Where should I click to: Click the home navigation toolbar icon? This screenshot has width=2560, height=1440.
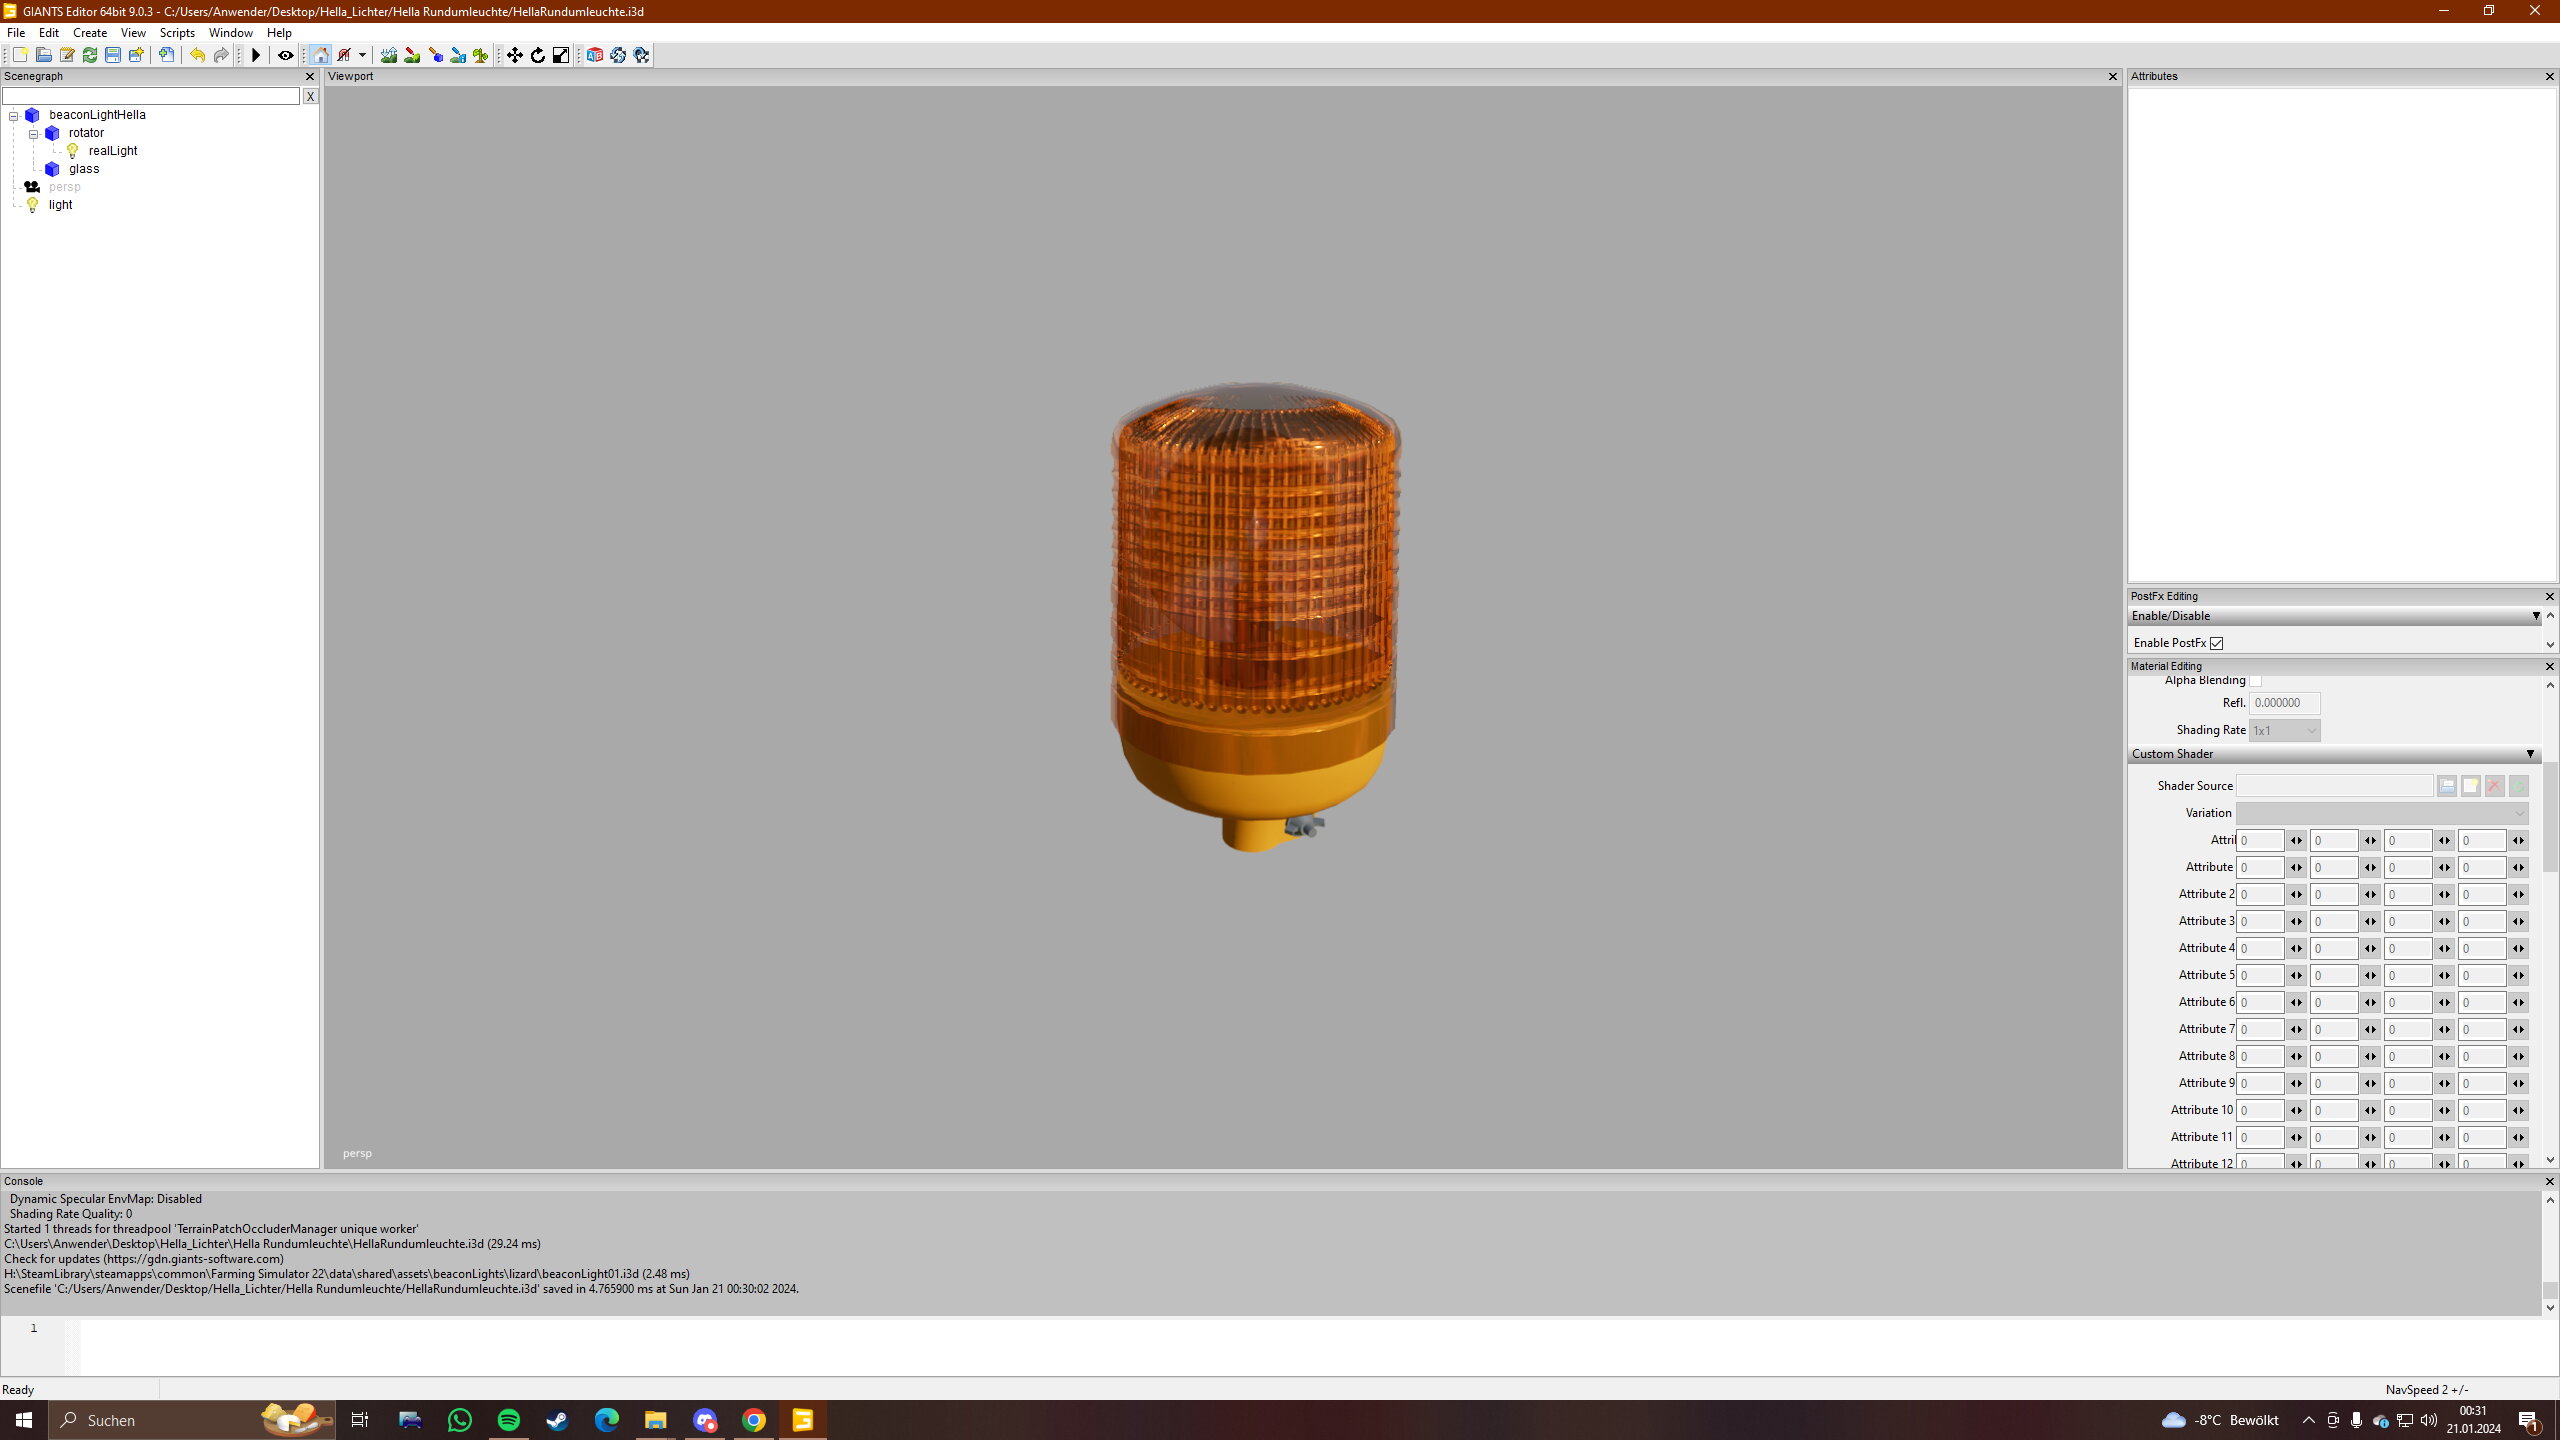[320, 55]
